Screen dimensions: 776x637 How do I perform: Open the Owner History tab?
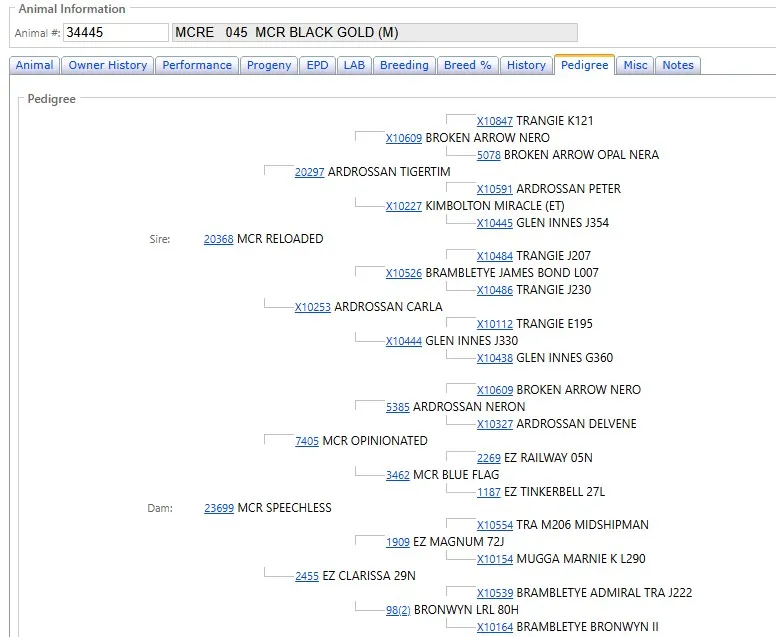(107, 65)
